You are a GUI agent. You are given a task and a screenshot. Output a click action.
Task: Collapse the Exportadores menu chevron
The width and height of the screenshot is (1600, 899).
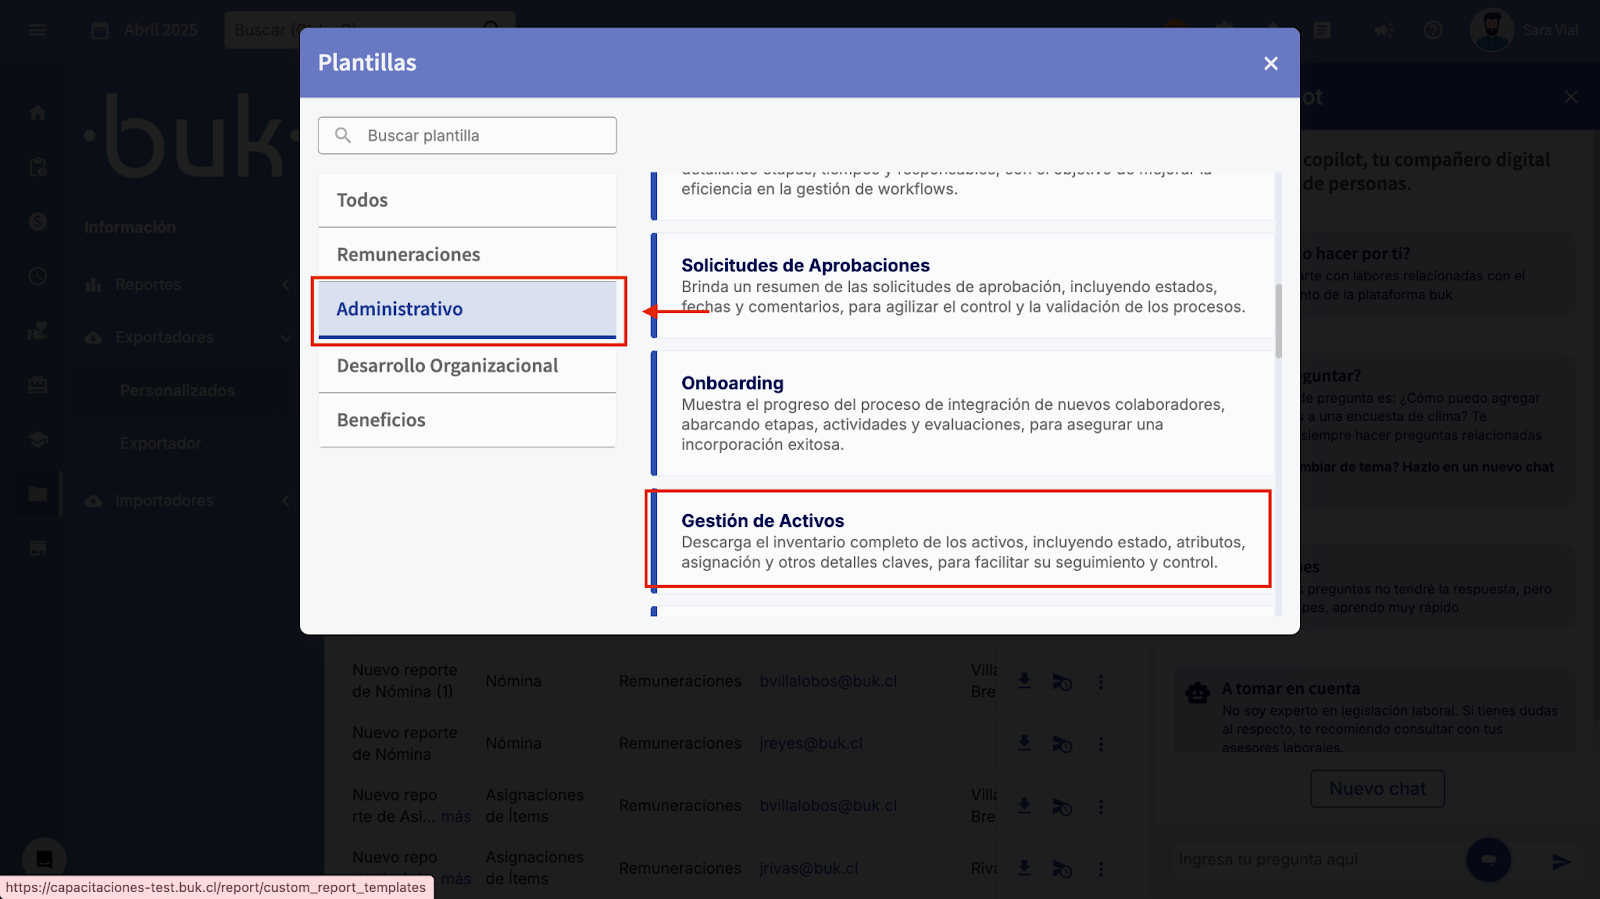pos(286,338)
